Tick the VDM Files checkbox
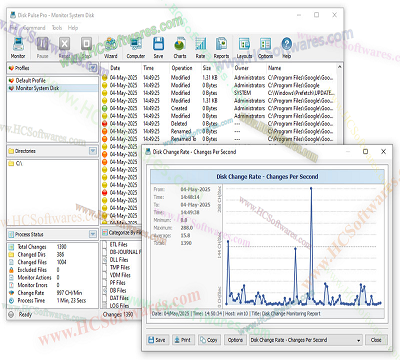 (x=104, y=275)
